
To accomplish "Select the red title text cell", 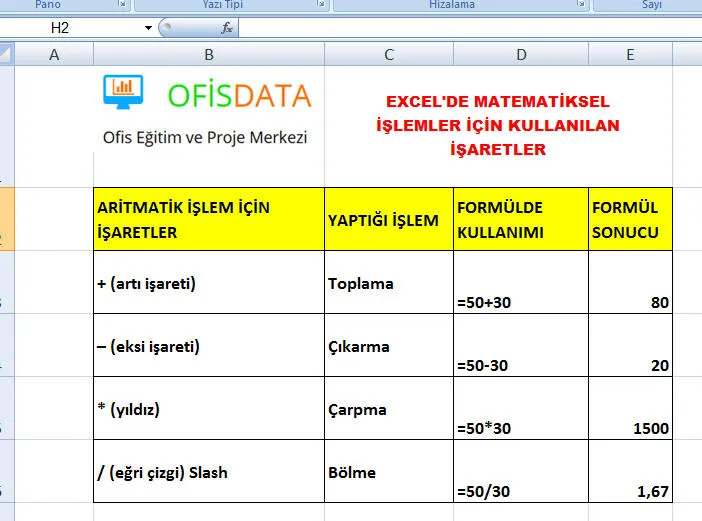I will 497,126.
